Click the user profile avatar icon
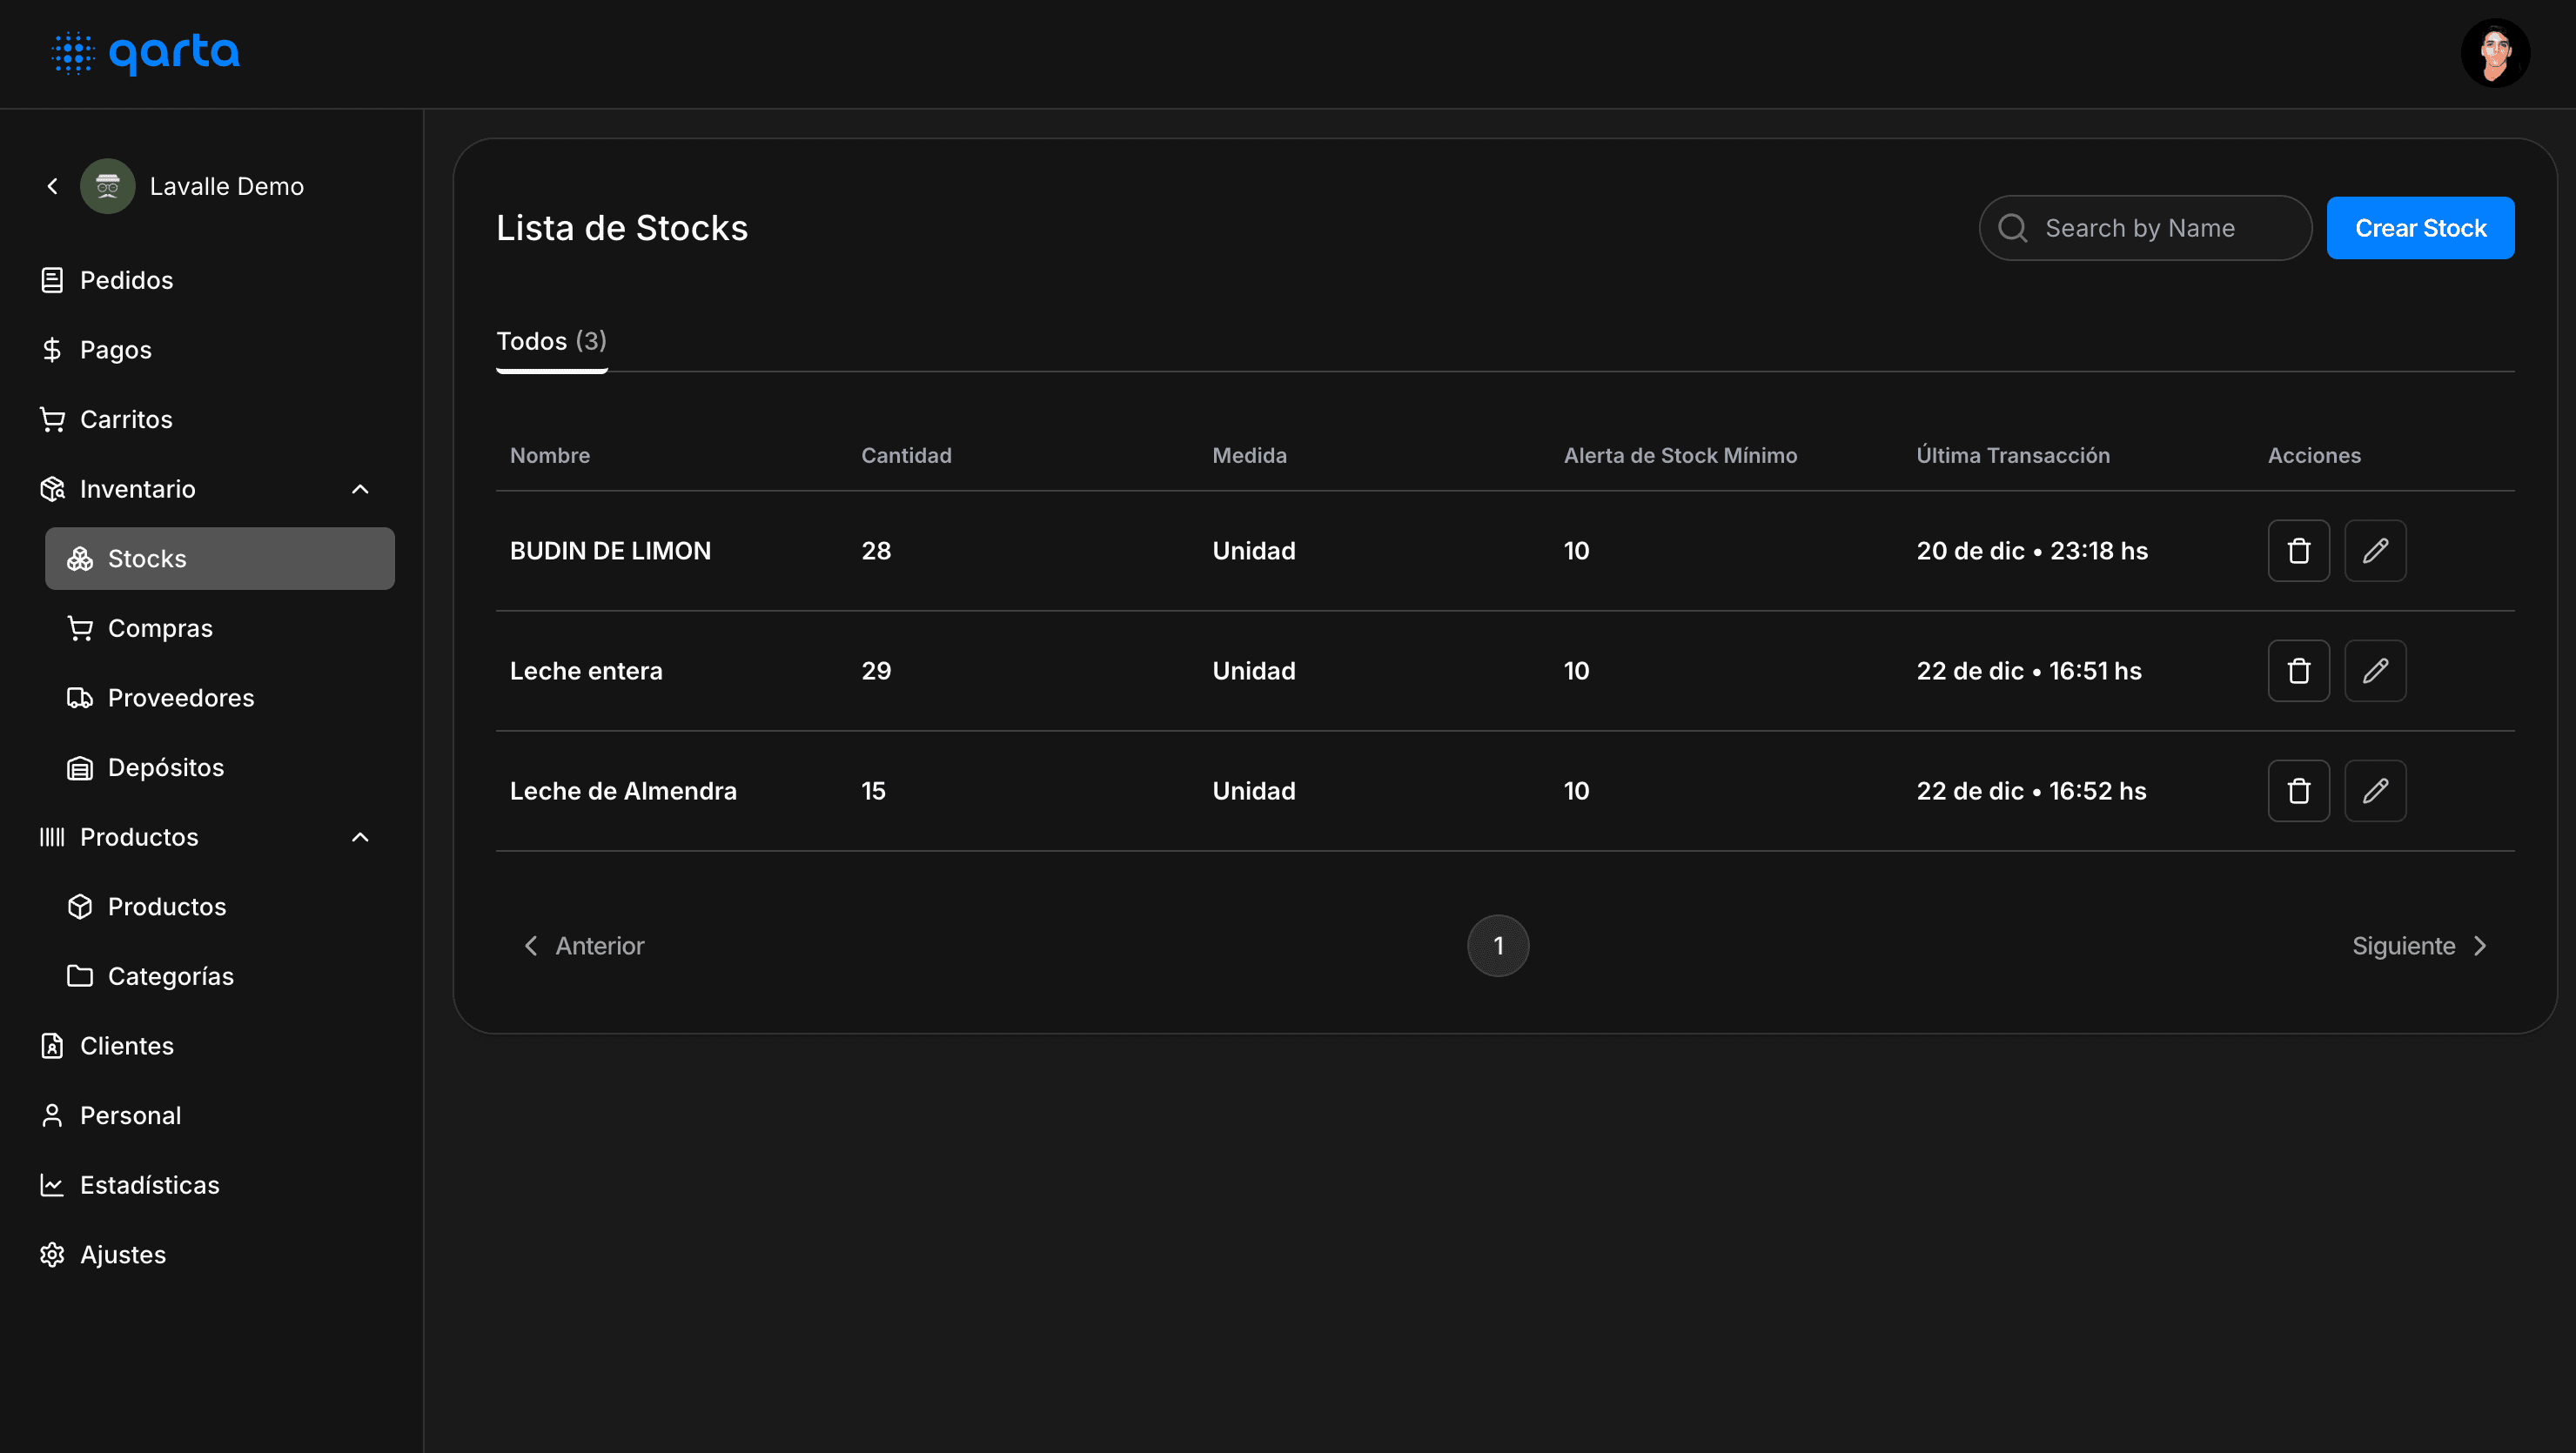Image resolution: width=2576 pixels, height=1453 pixels. [2494, 51]
